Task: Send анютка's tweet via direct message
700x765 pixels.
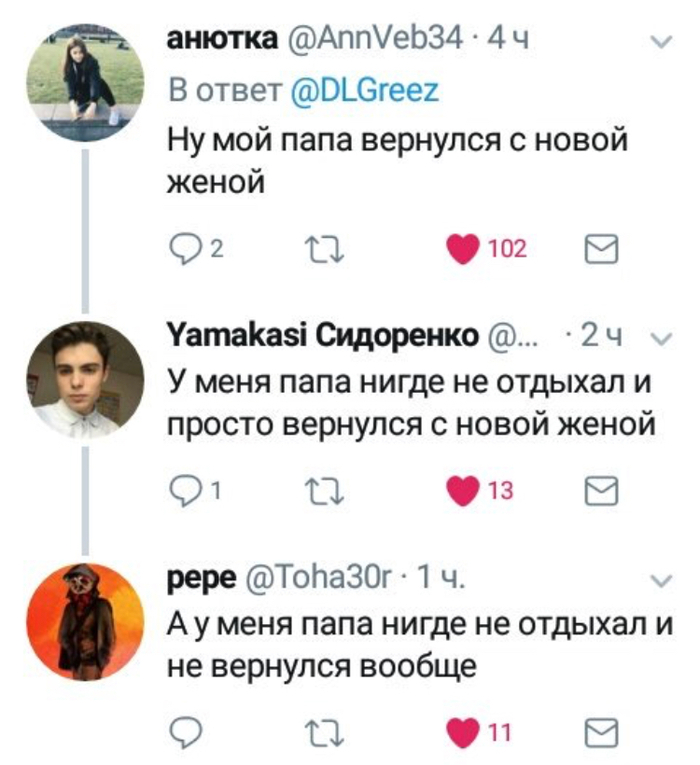Action: [602, 249]
